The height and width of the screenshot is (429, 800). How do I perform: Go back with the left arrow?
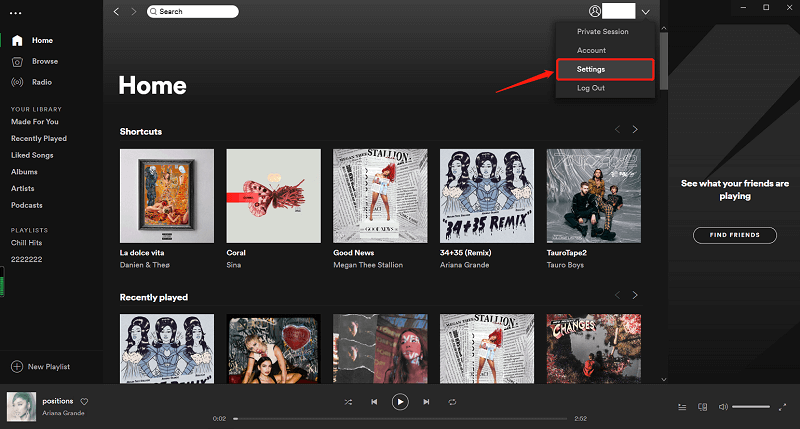pos(116,11)
